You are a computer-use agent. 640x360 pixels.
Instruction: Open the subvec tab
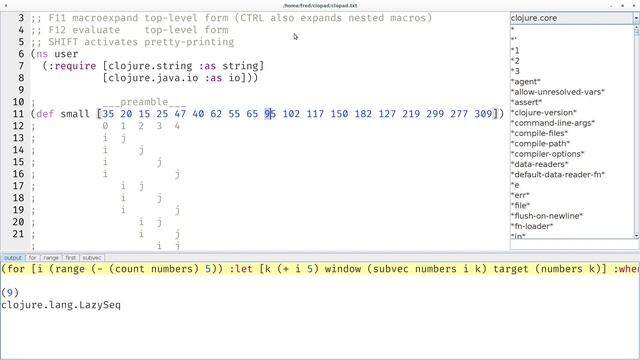pyautogui.click(x=92, y=258)
